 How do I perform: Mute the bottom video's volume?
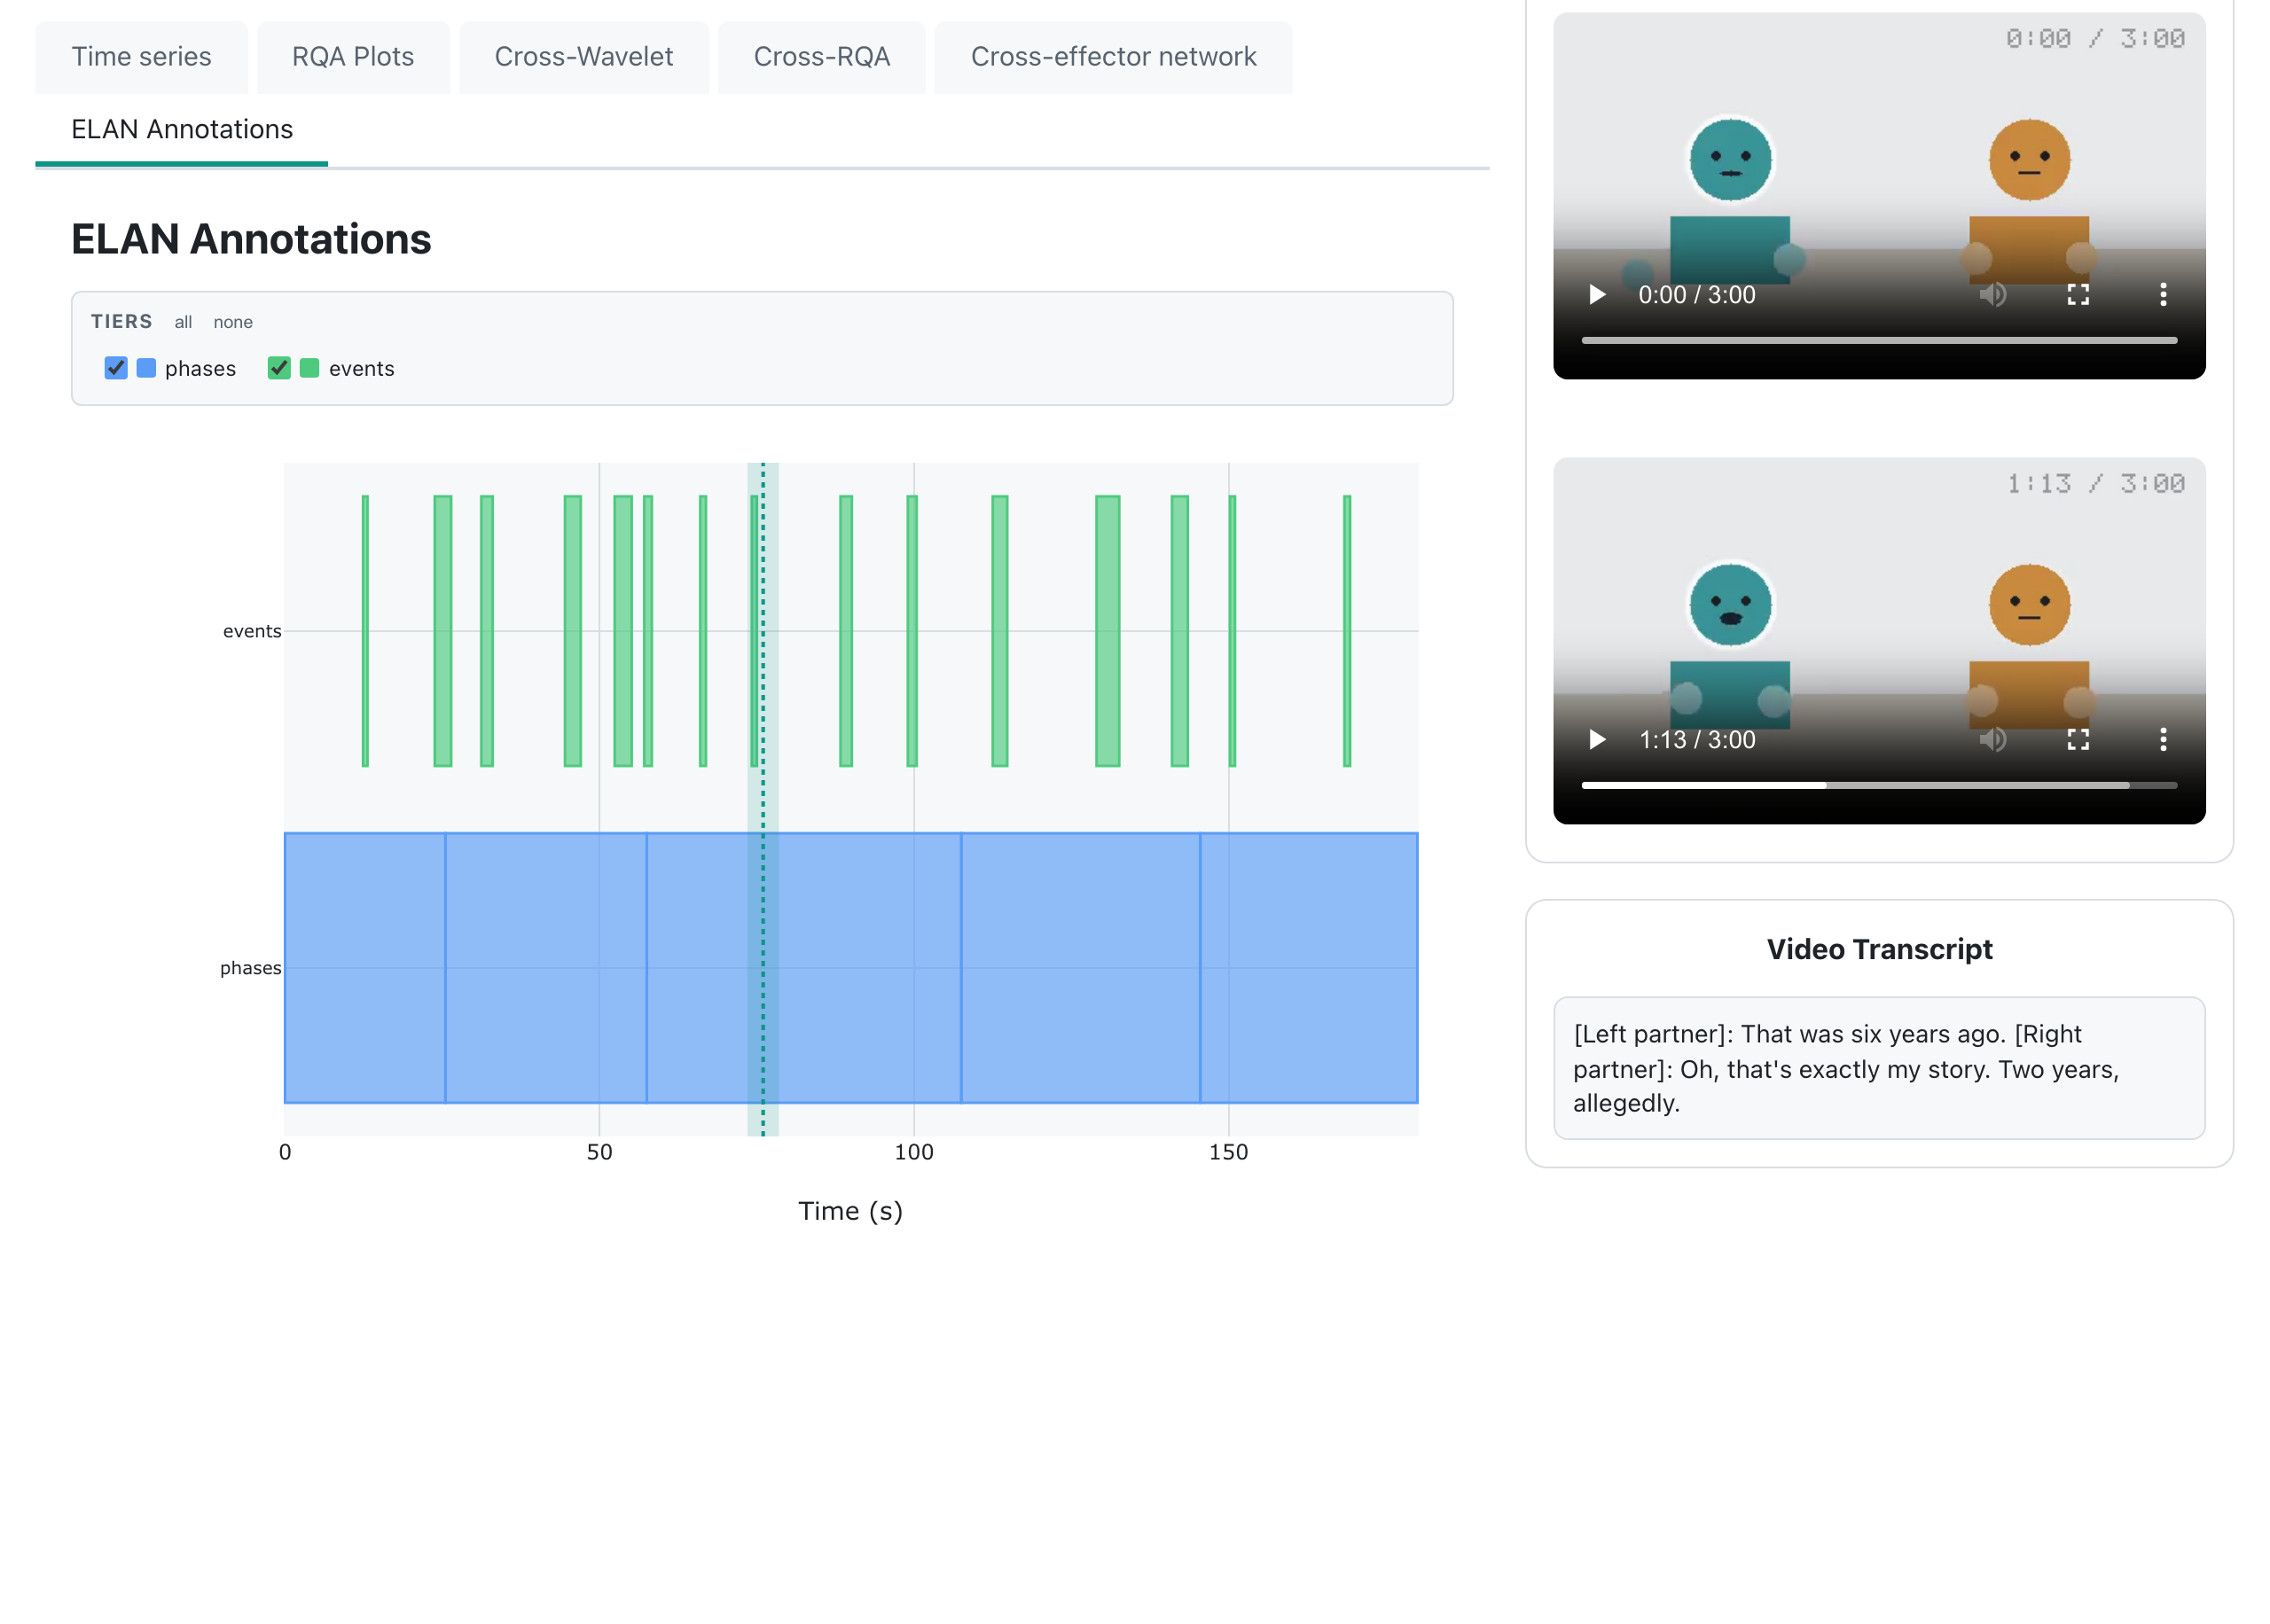1992,740
